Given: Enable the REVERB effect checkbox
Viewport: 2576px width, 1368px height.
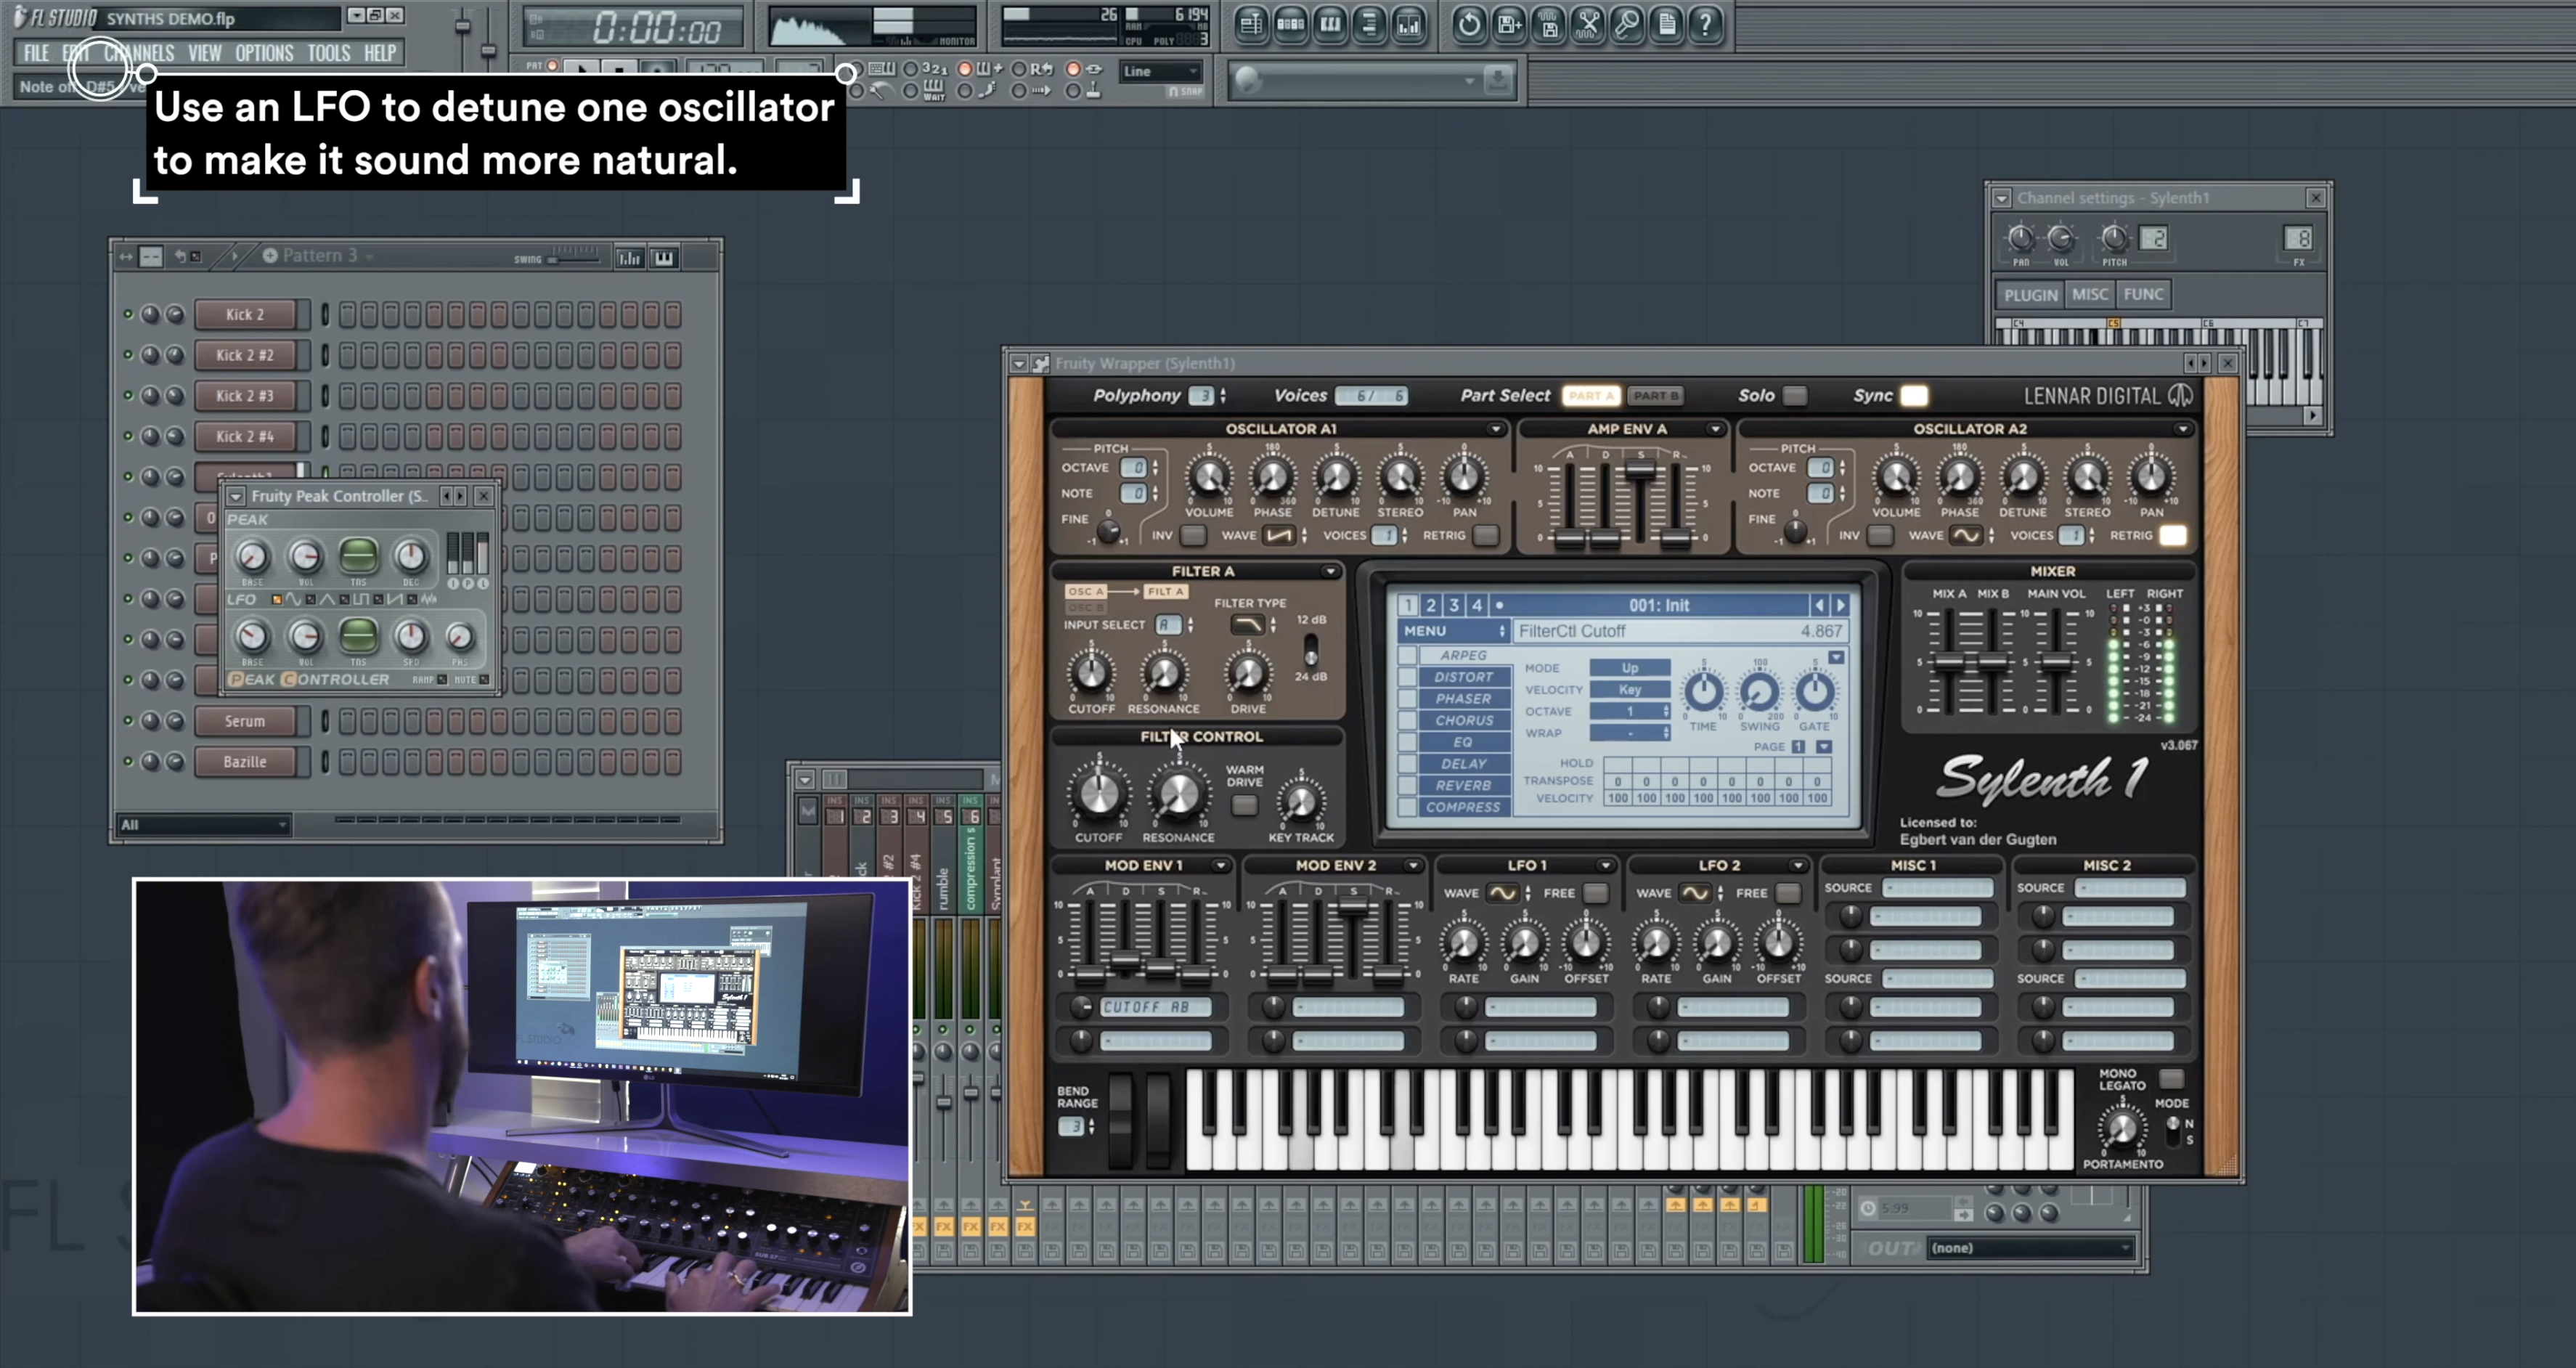Looking at the screenshot, I should (x=1407, y=786).
